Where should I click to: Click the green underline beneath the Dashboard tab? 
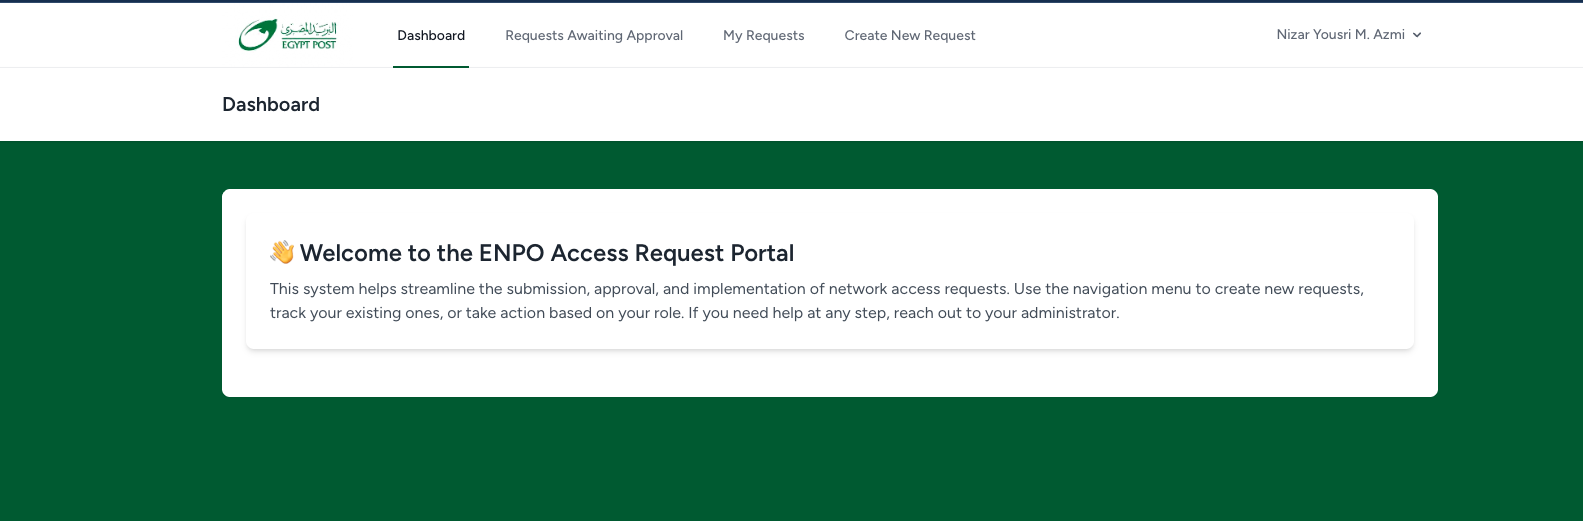point(431,66)
